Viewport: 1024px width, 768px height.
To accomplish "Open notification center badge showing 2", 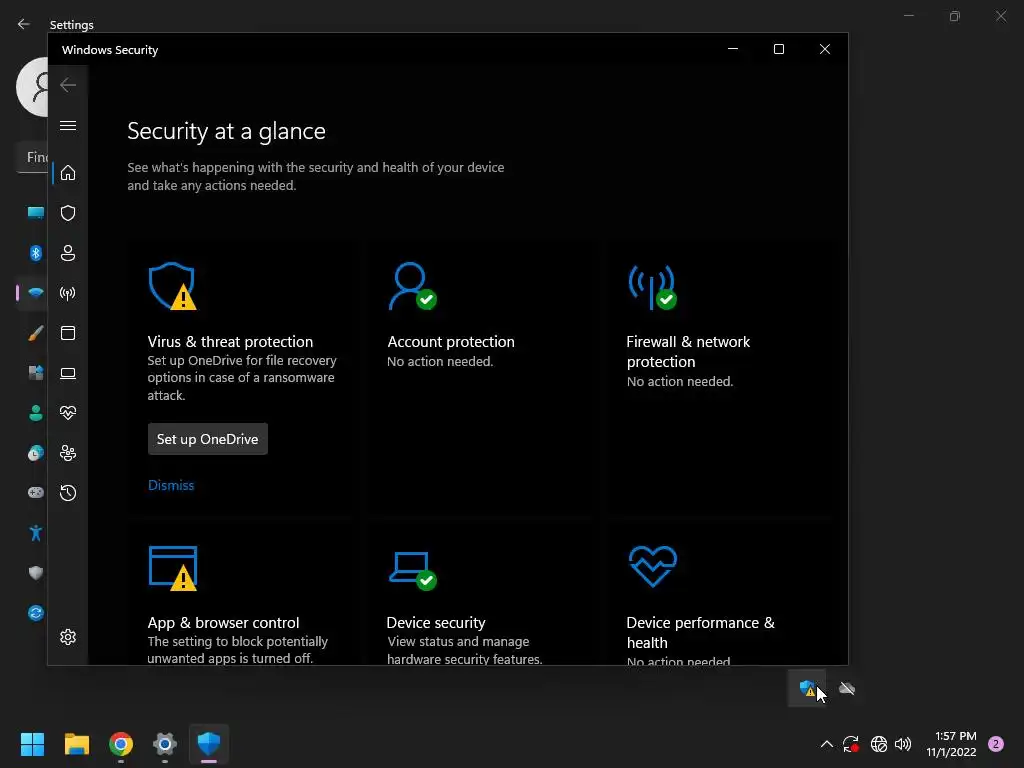I will click(x=996, y=744).
